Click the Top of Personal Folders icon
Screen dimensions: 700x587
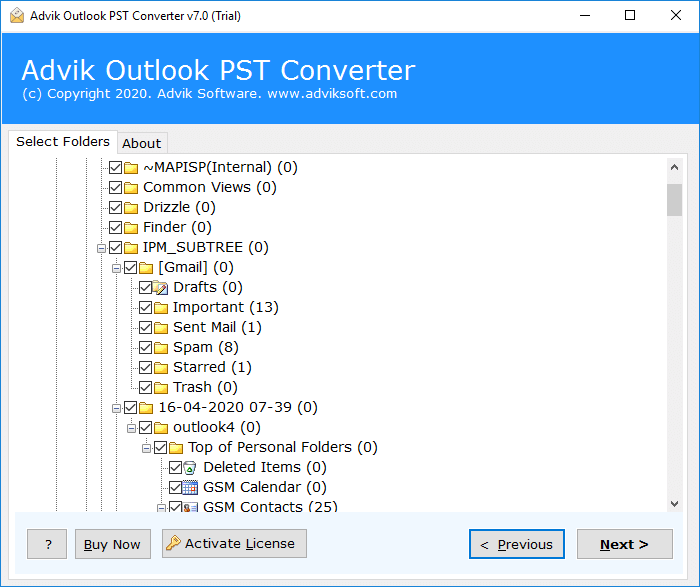[x=176, y=448]
